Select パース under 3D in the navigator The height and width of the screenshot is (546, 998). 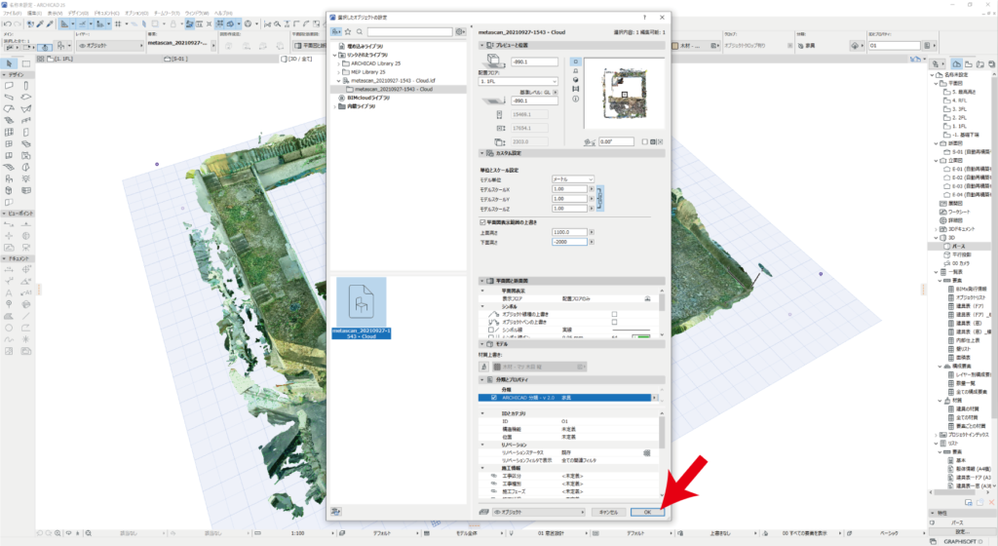[x=959, y=246]
